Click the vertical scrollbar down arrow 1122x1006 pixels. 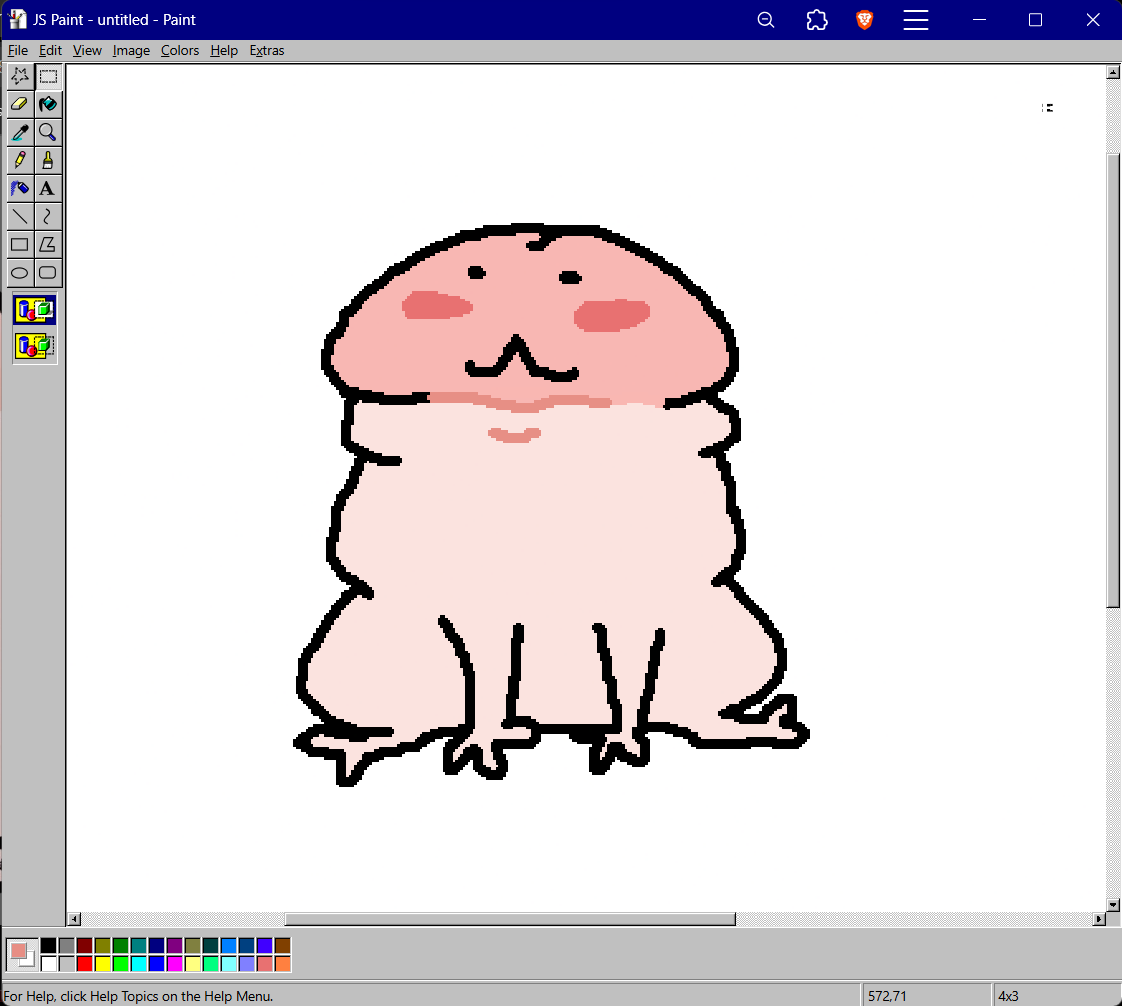coord(1113,905)
